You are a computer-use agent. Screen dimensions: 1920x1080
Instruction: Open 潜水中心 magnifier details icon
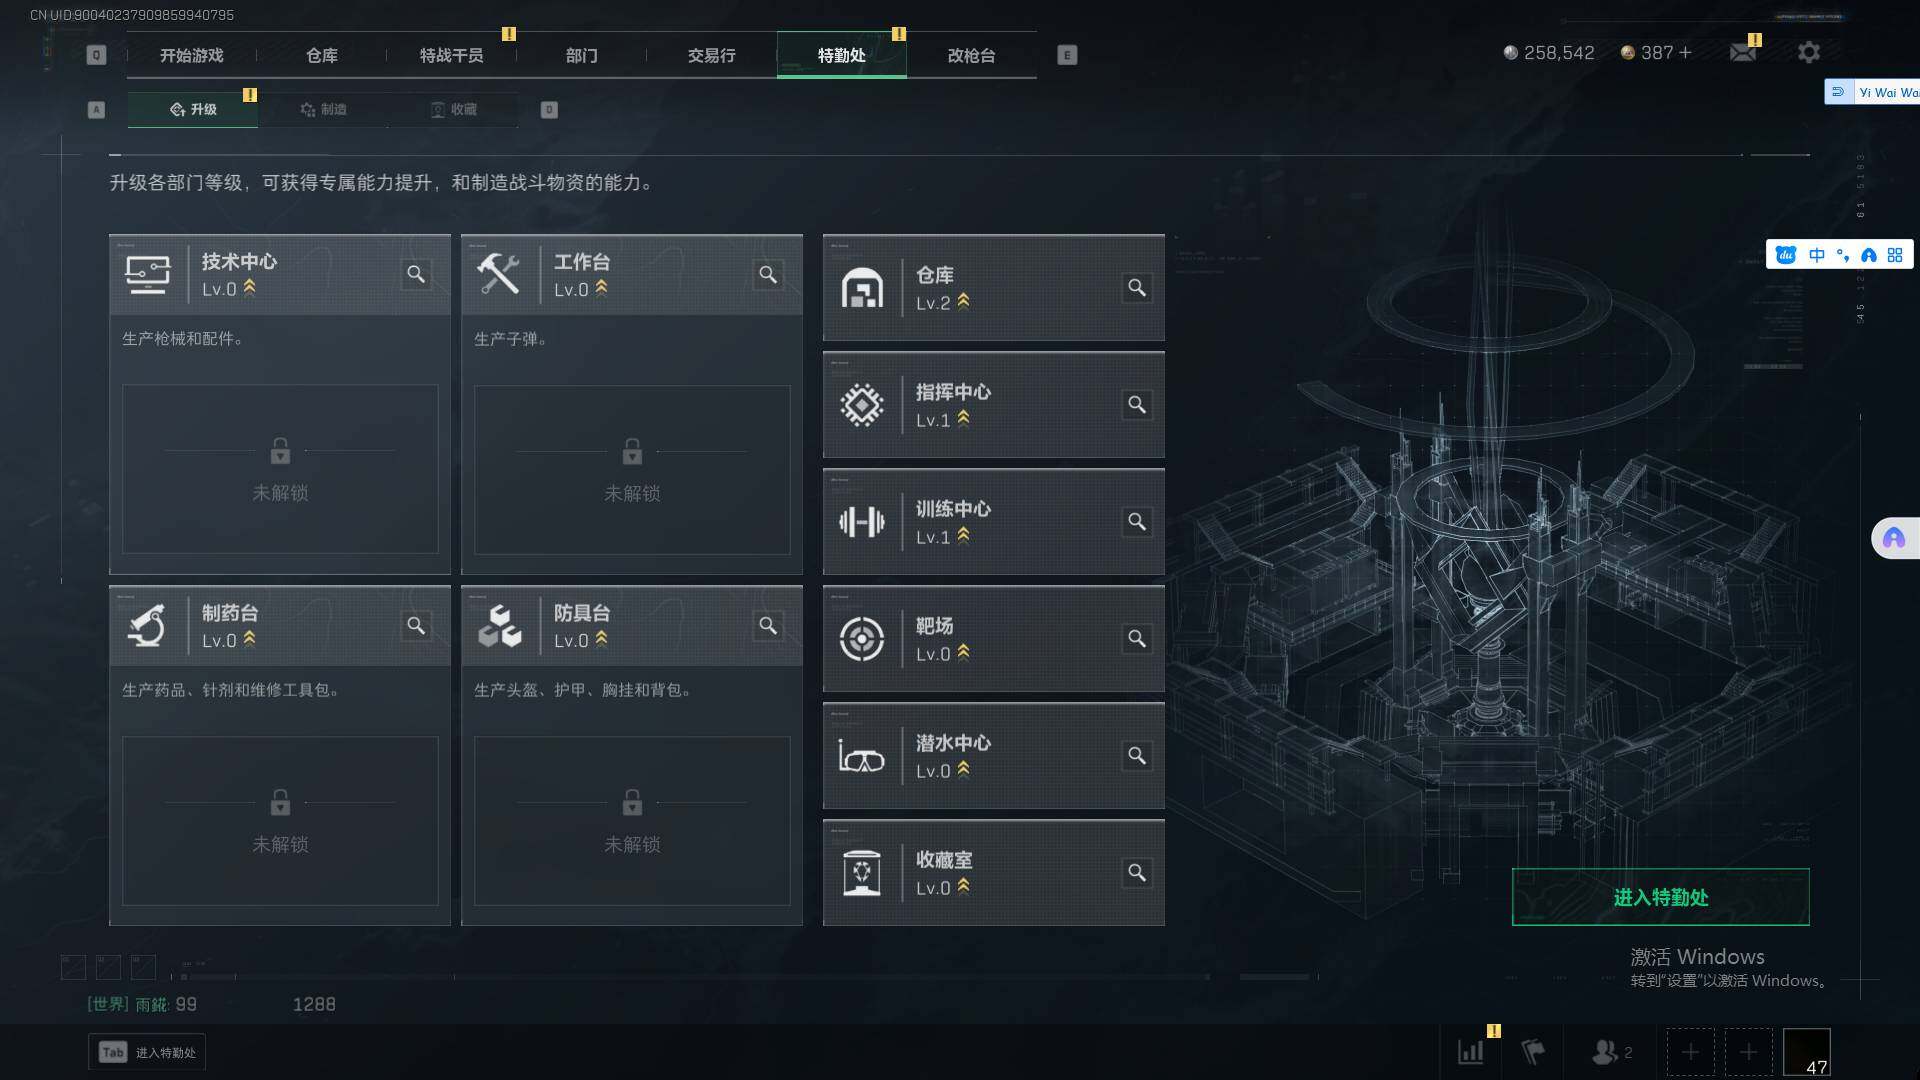point(1137,756)
